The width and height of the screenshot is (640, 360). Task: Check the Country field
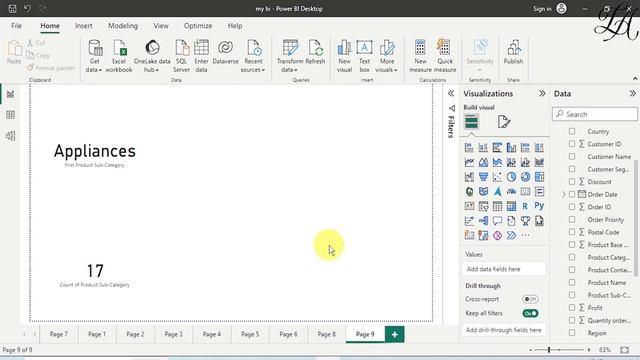(572, 131)
